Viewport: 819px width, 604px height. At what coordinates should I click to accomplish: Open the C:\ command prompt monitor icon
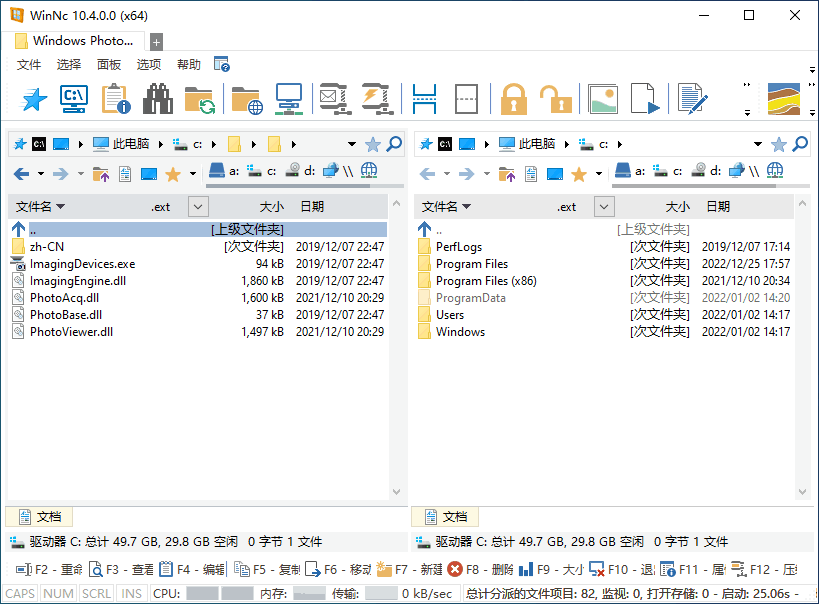coord(74,99)
